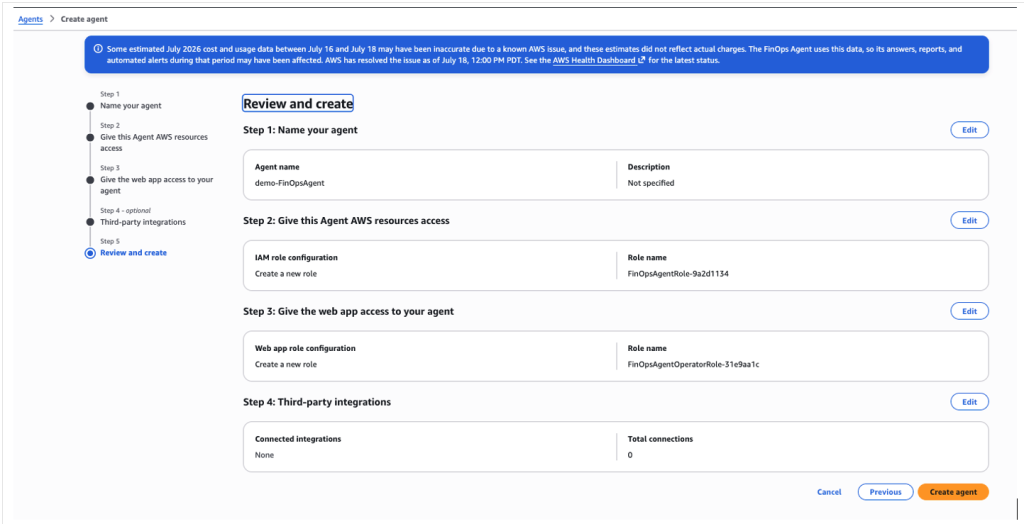Click Connected integrations value None
The image size is (1024, 524).
[264, 455]
